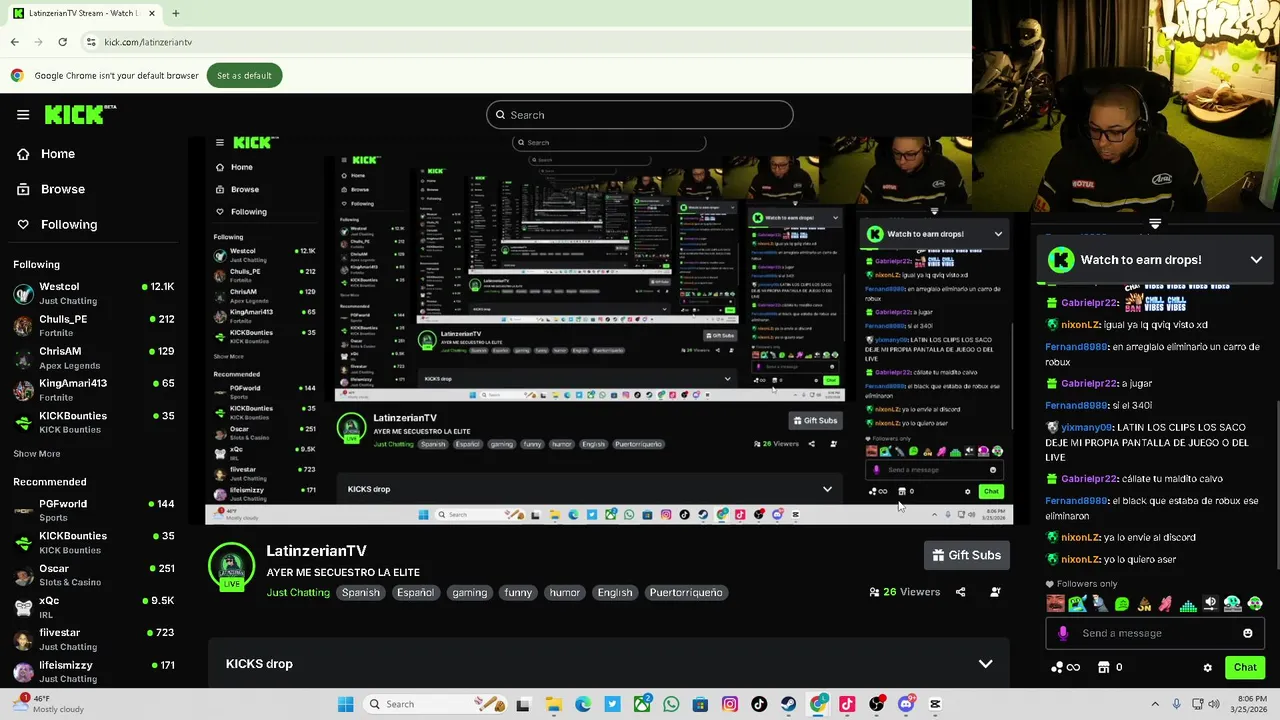This screenshot has width=1280, height=720.
Task: Open Discord from the taskbar
Action: [906, 704]
